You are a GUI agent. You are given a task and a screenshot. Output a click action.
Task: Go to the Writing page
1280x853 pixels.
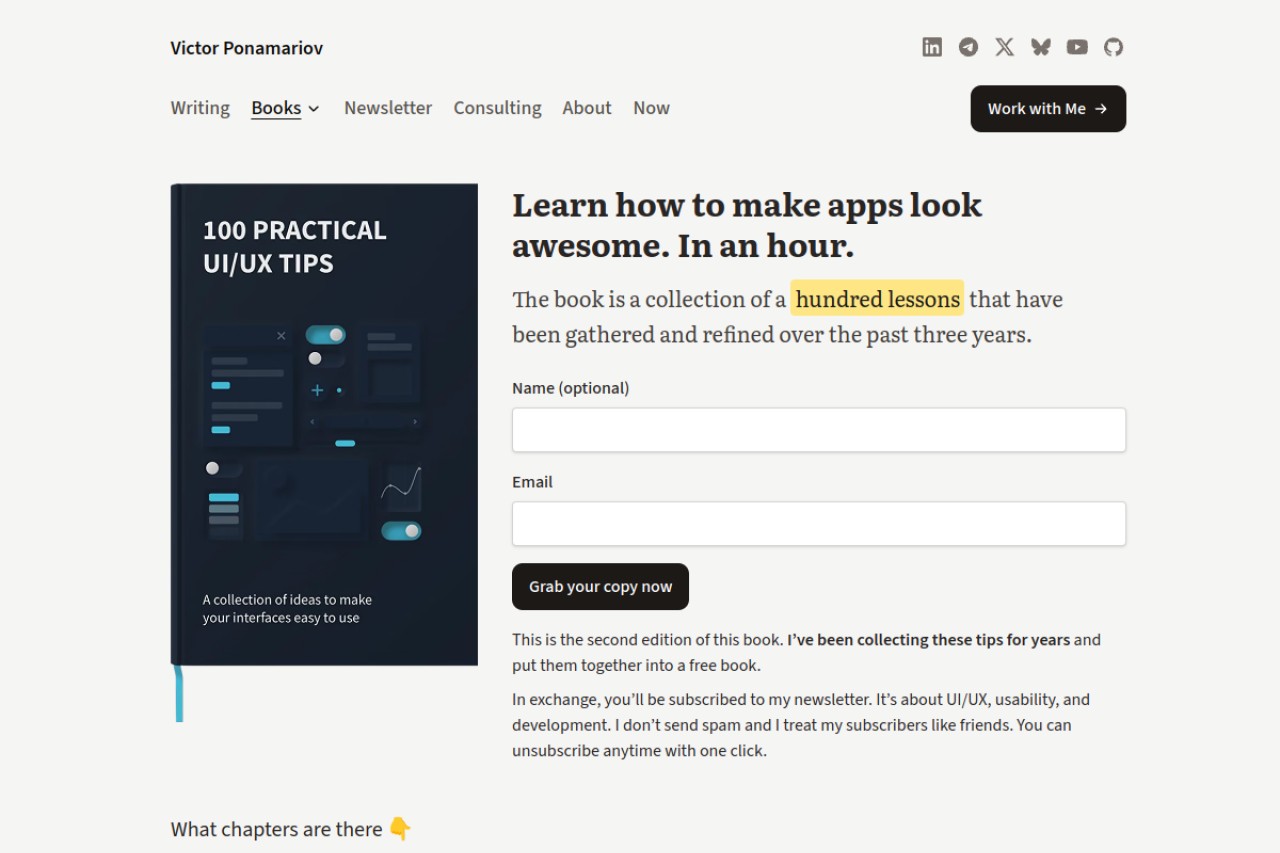pos(200,108)
